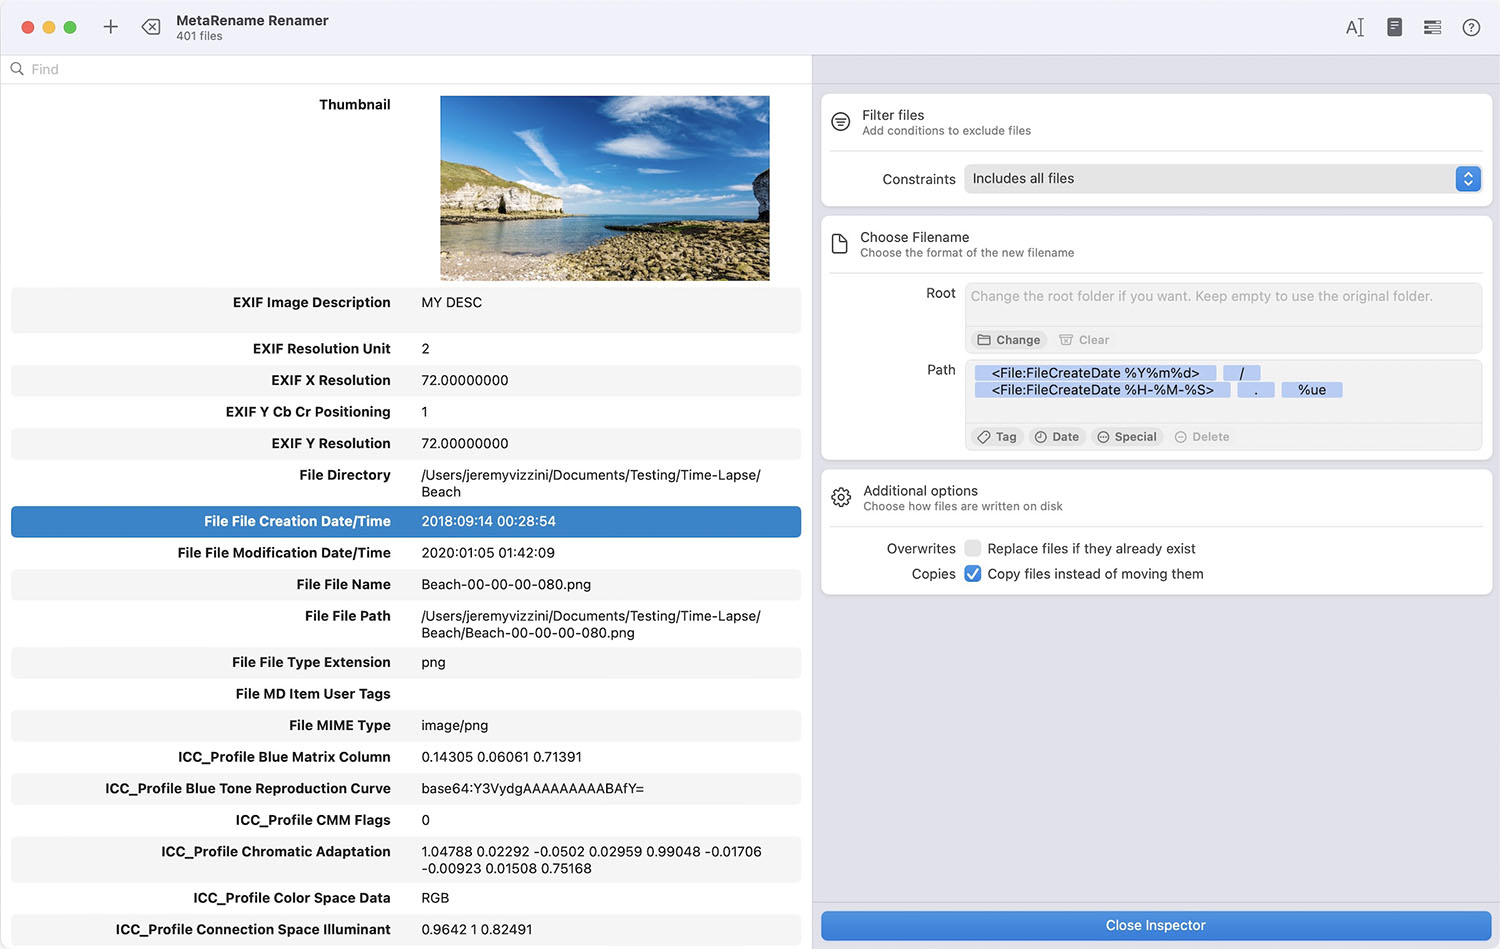Select the FileCreateDate %Y%m%d path token
The height and width of the screenshot is (949, 1500).
pos(1094,372)
